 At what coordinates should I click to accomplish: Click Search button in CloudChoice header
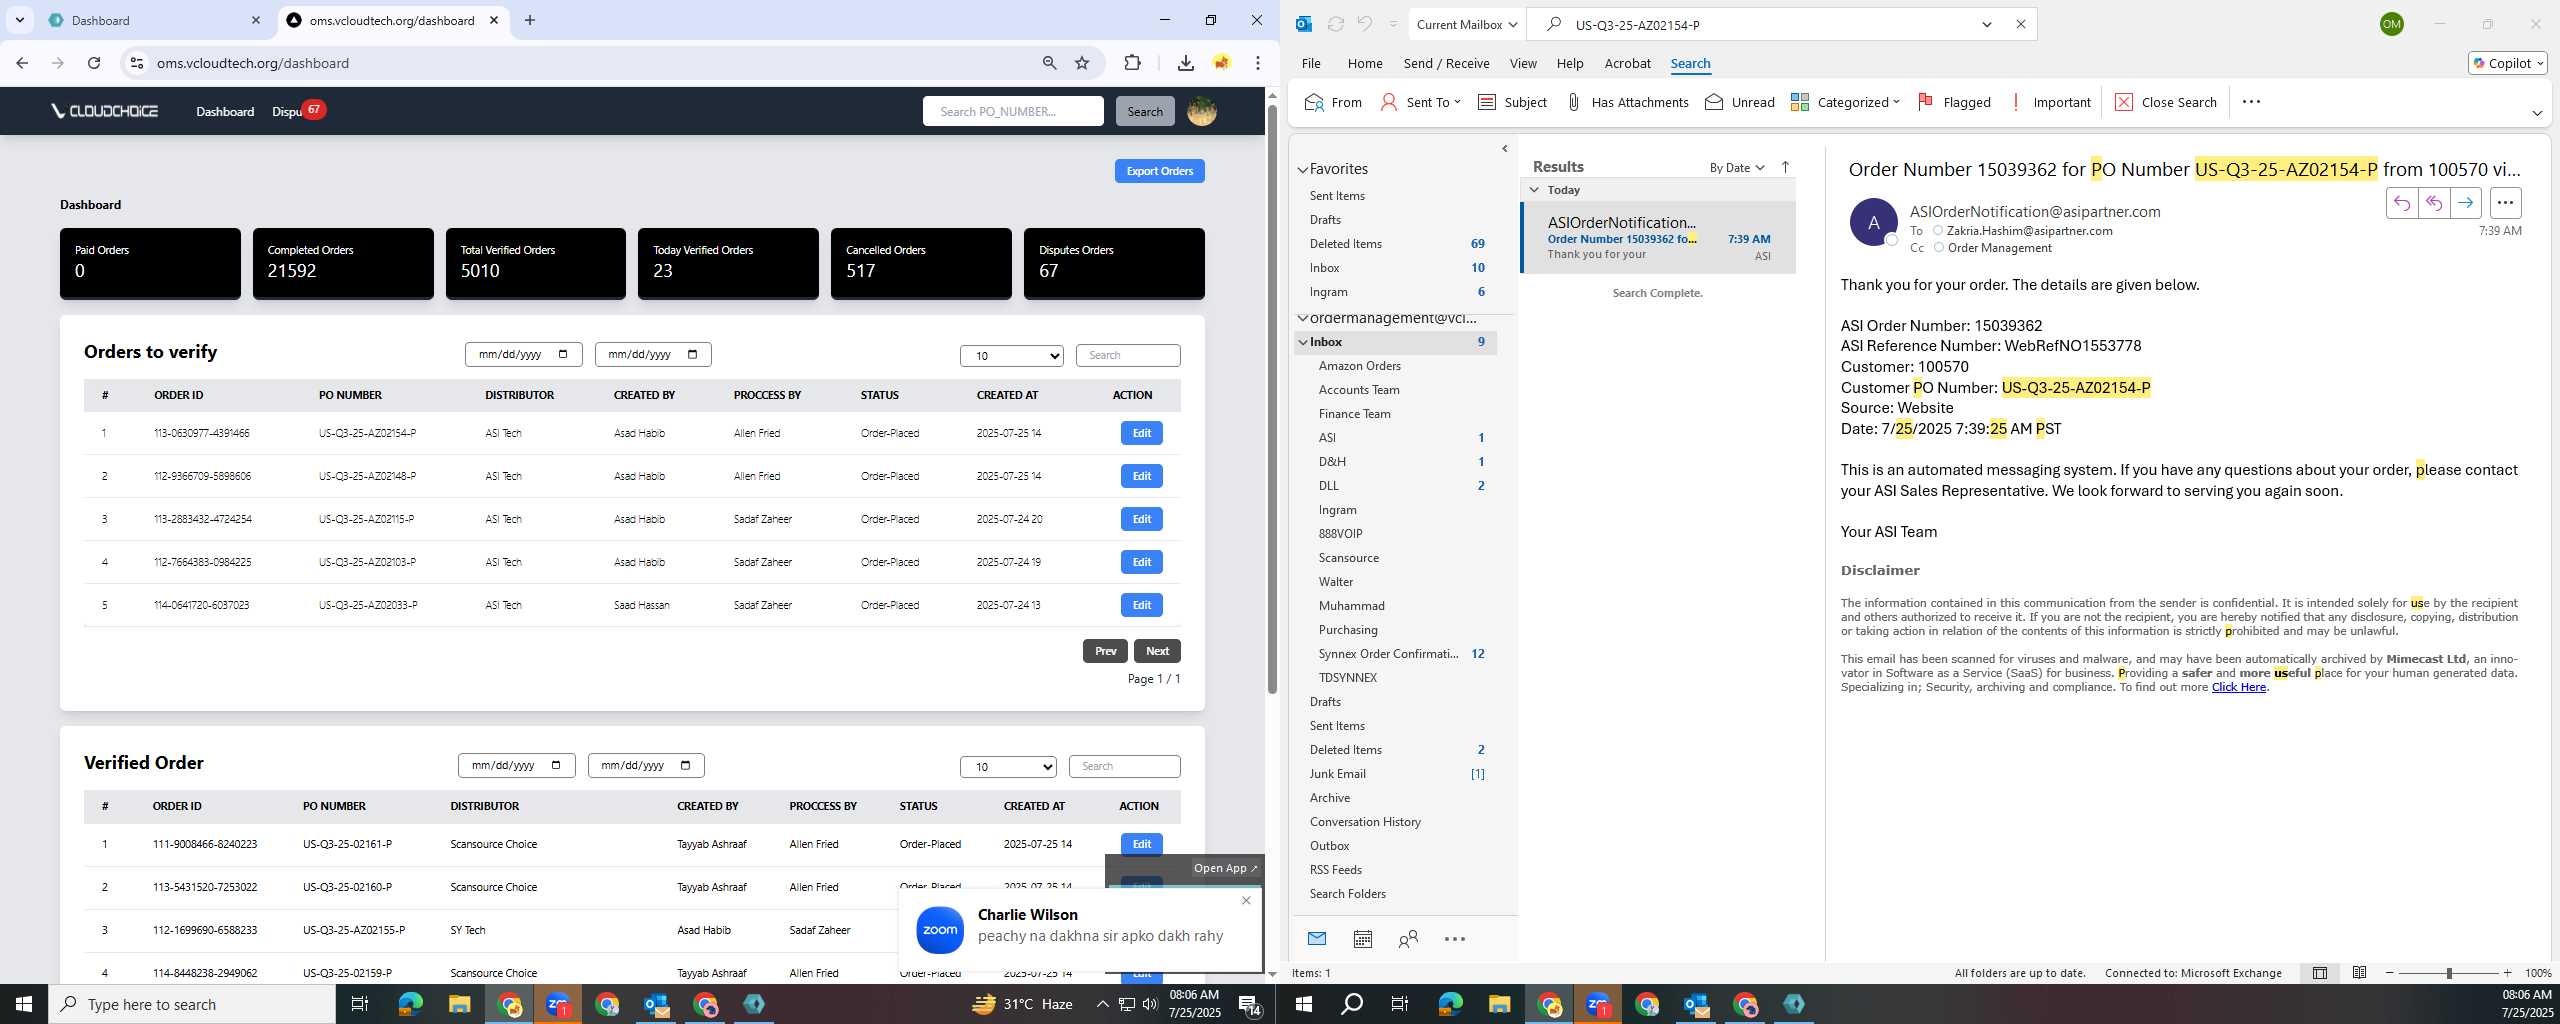point(1145,111)
